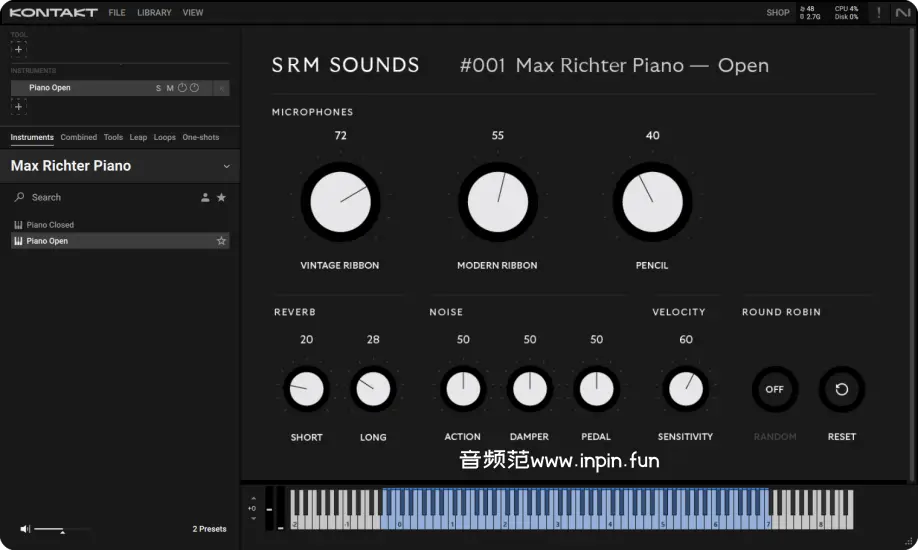Screen dimensions: 918x550
Task: Show favorites using the star filter
Action: point(221,198)
